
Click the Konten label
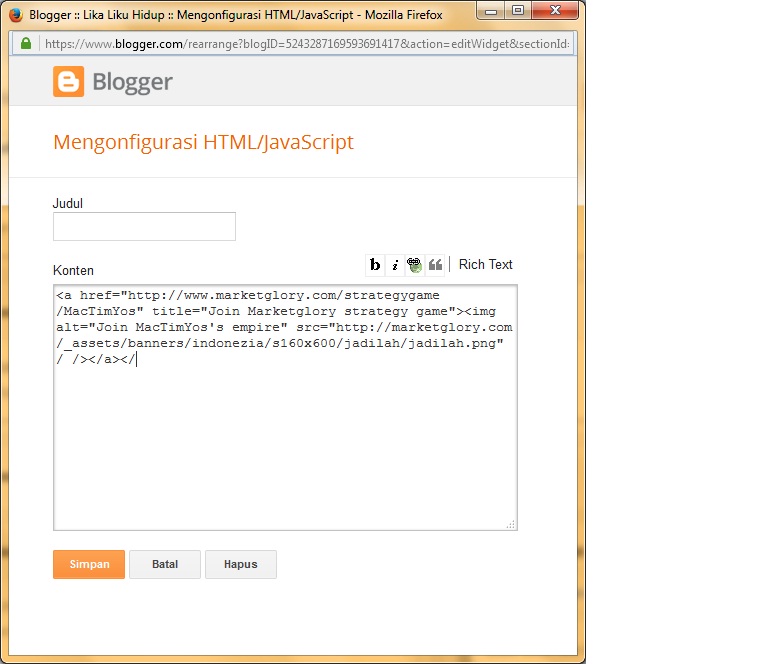tap(73, 270)
